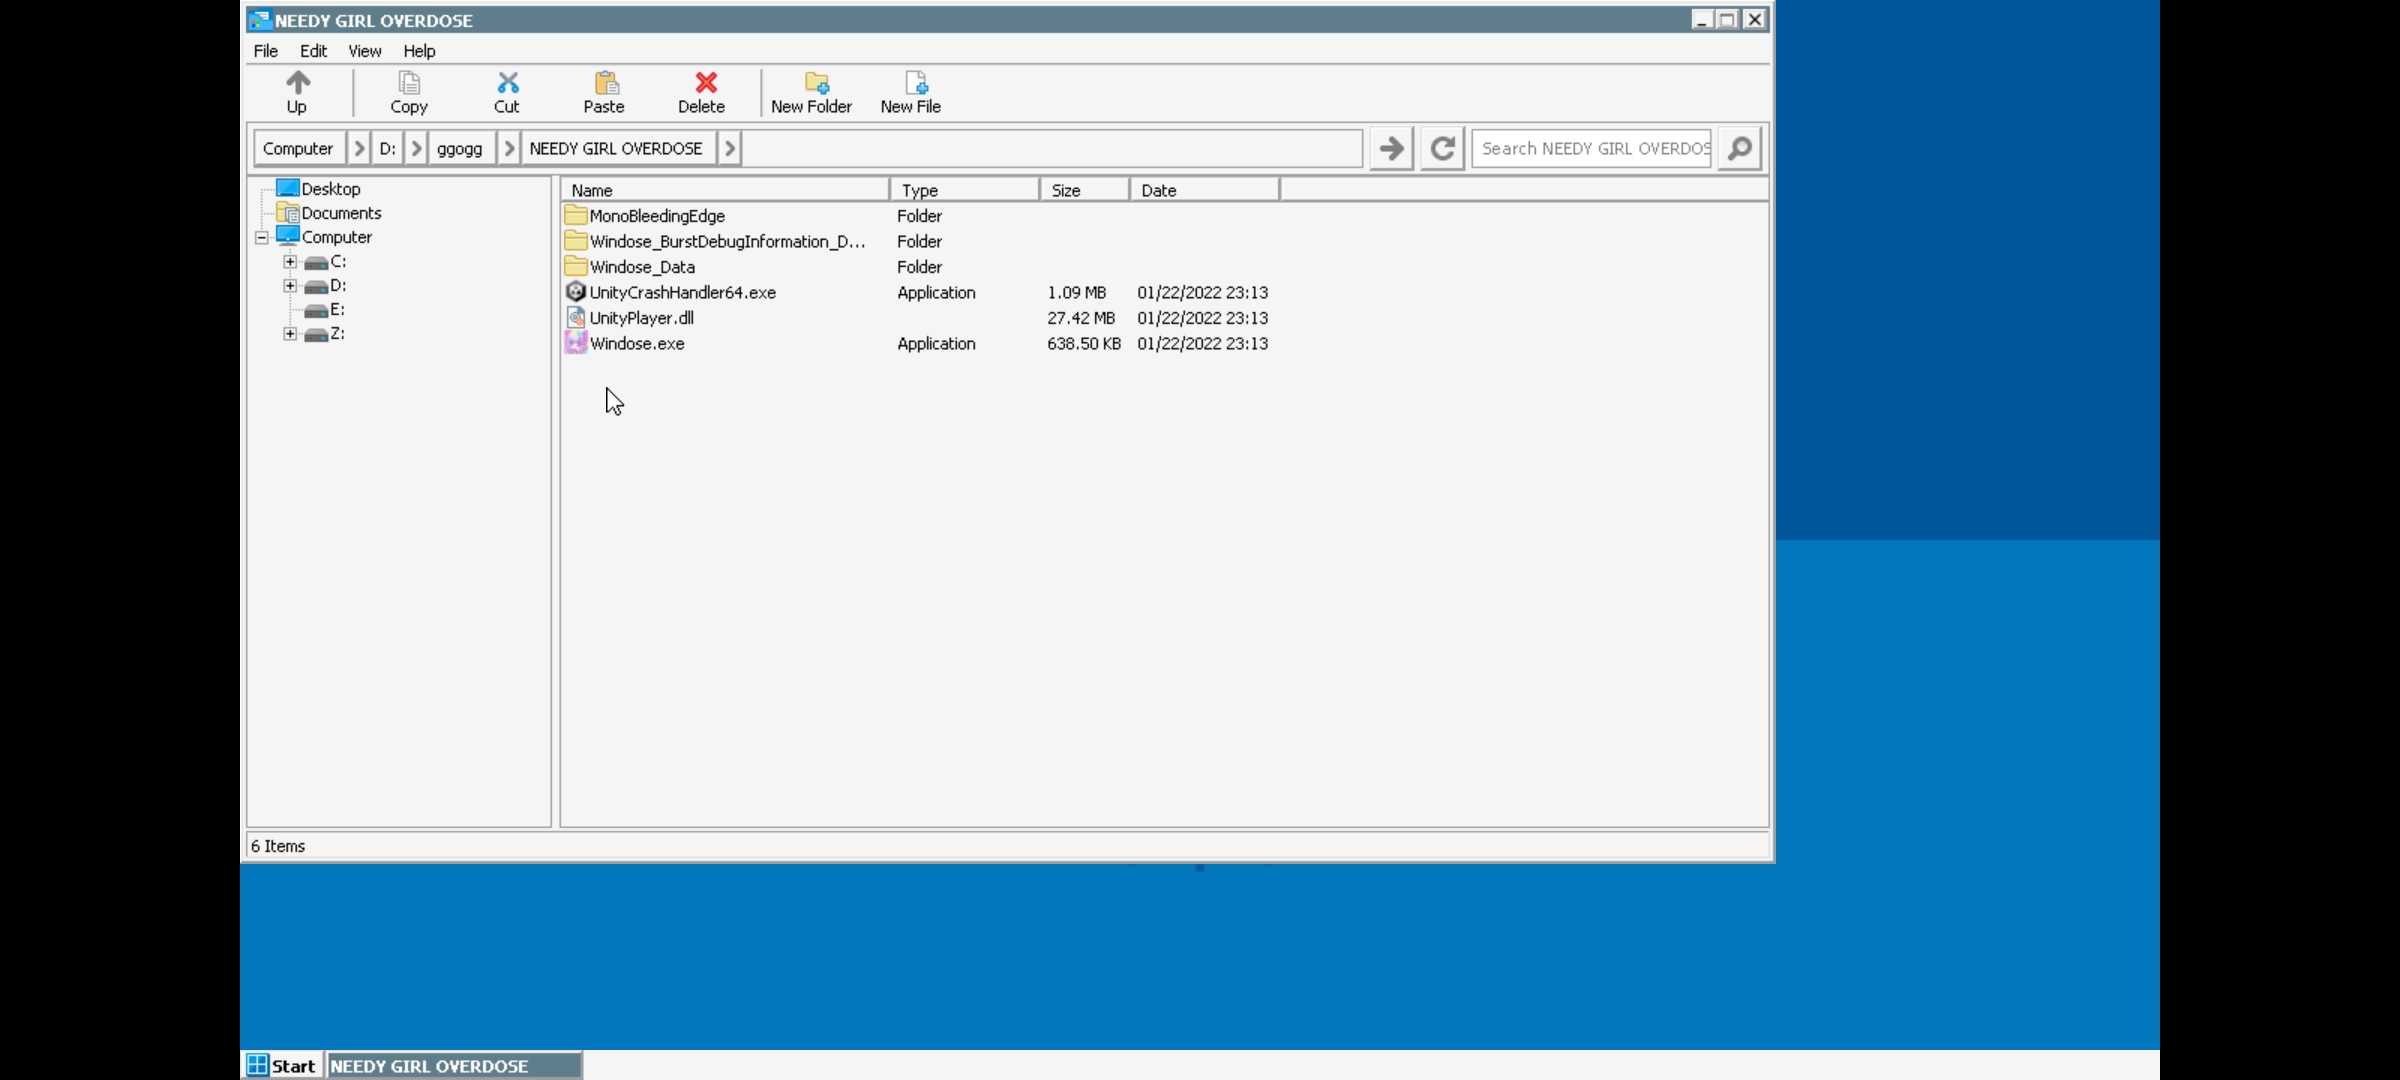
Task: Focus the Search NEEDY GIRL OVERDOSE field
Action: tap(1592, 149)
